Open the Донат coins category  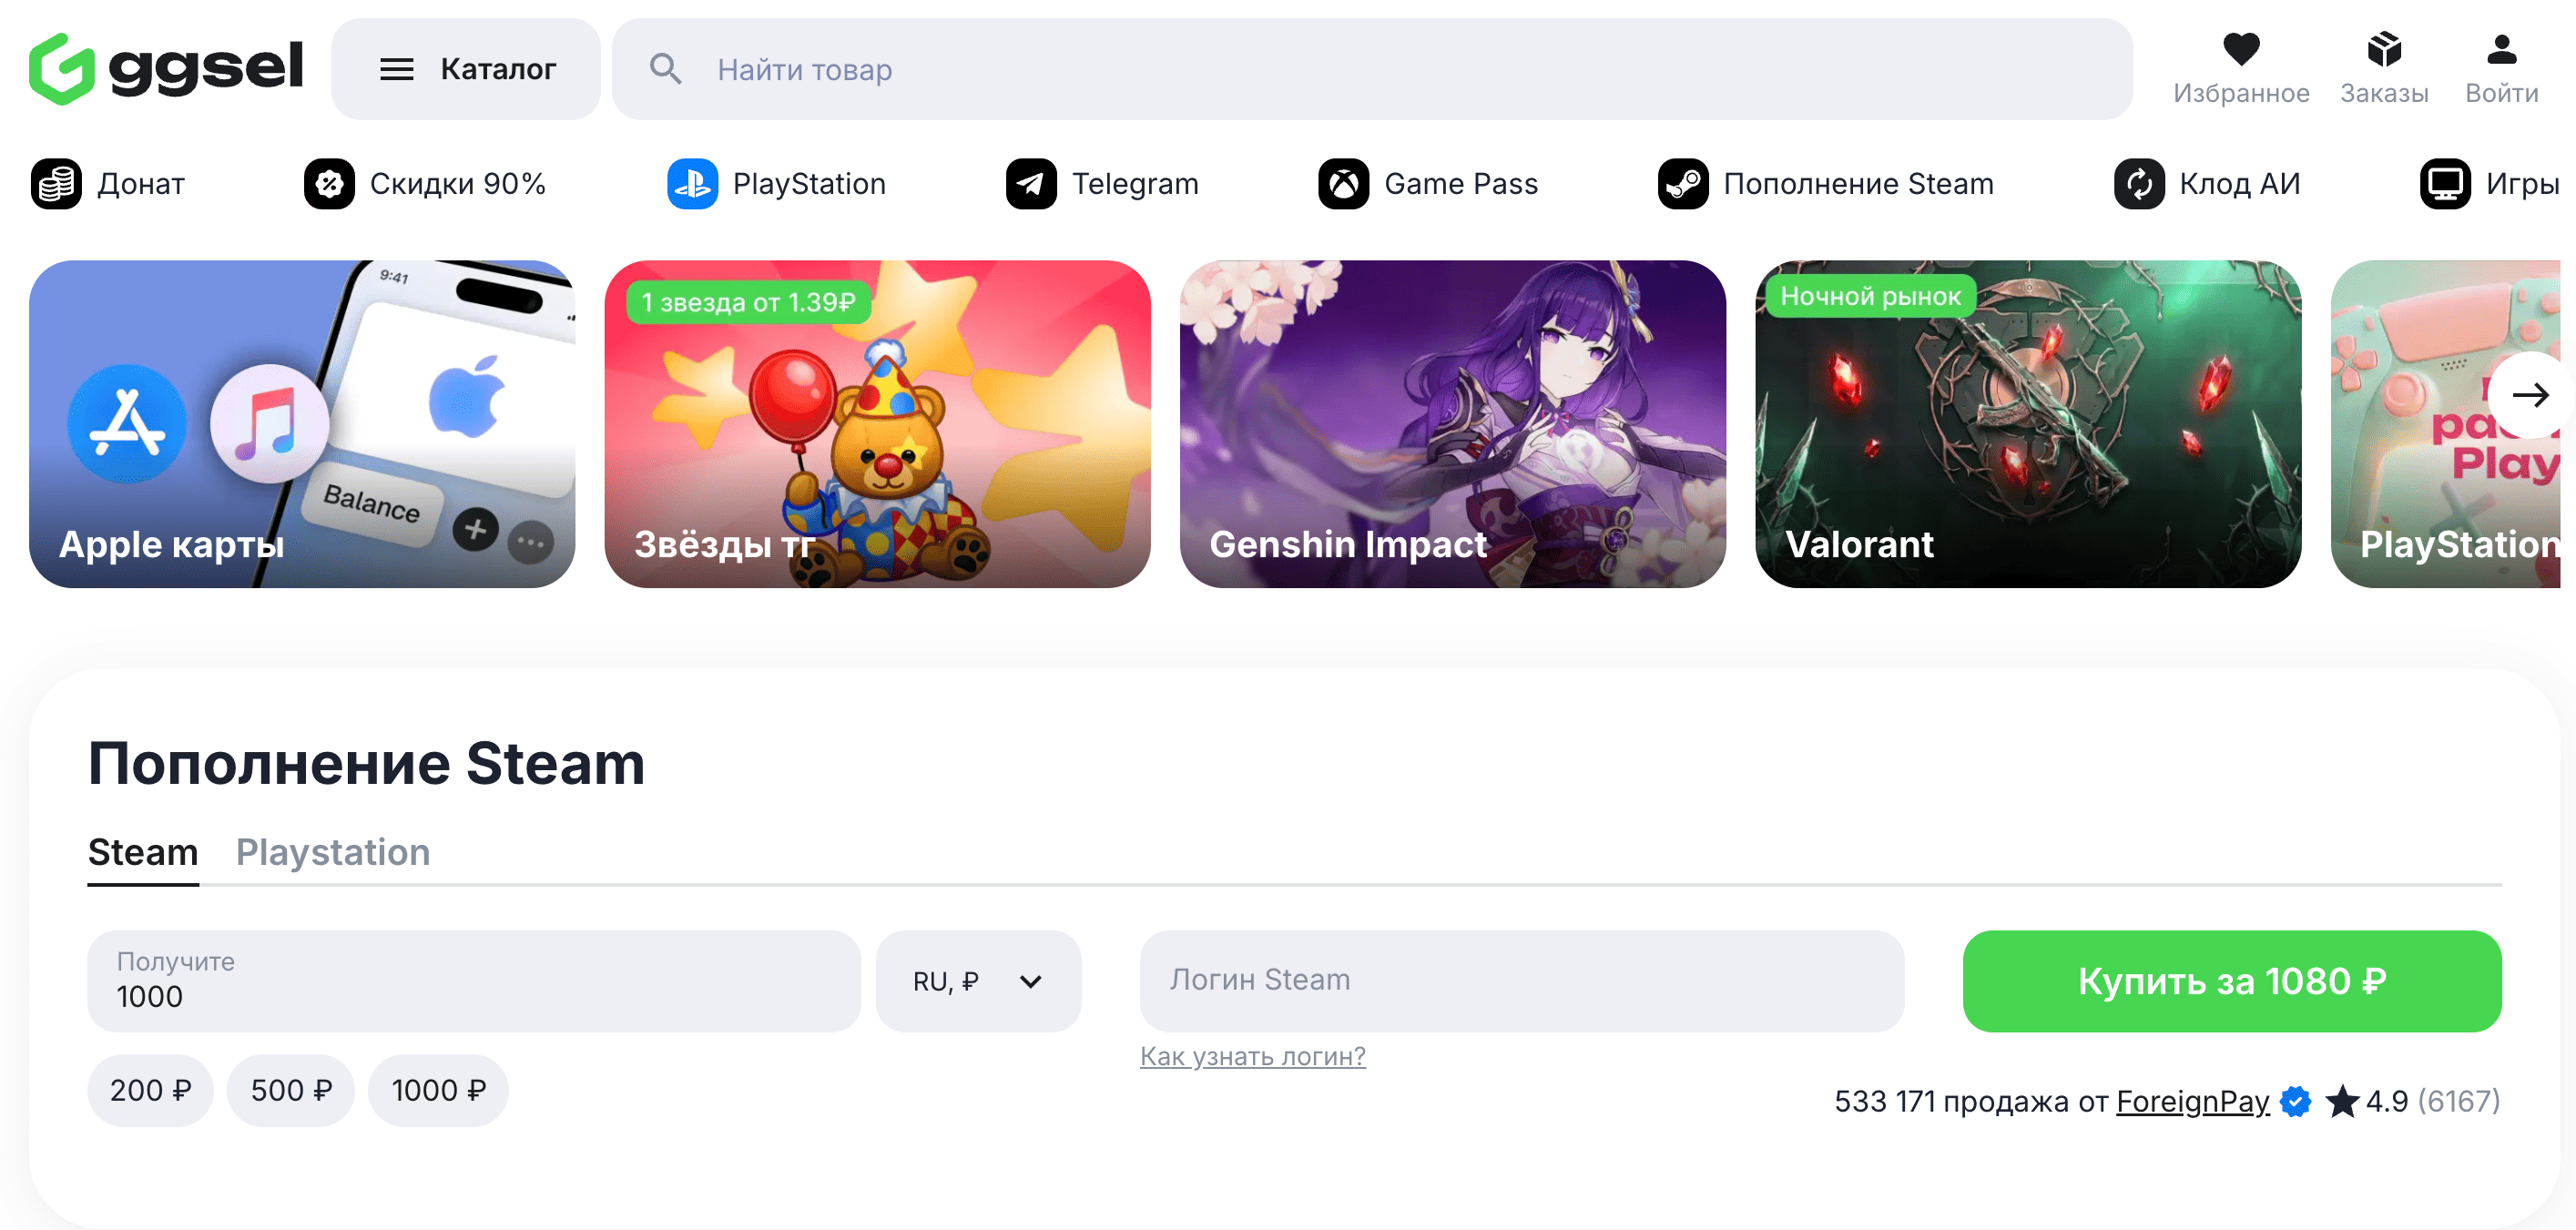(108, 184)
